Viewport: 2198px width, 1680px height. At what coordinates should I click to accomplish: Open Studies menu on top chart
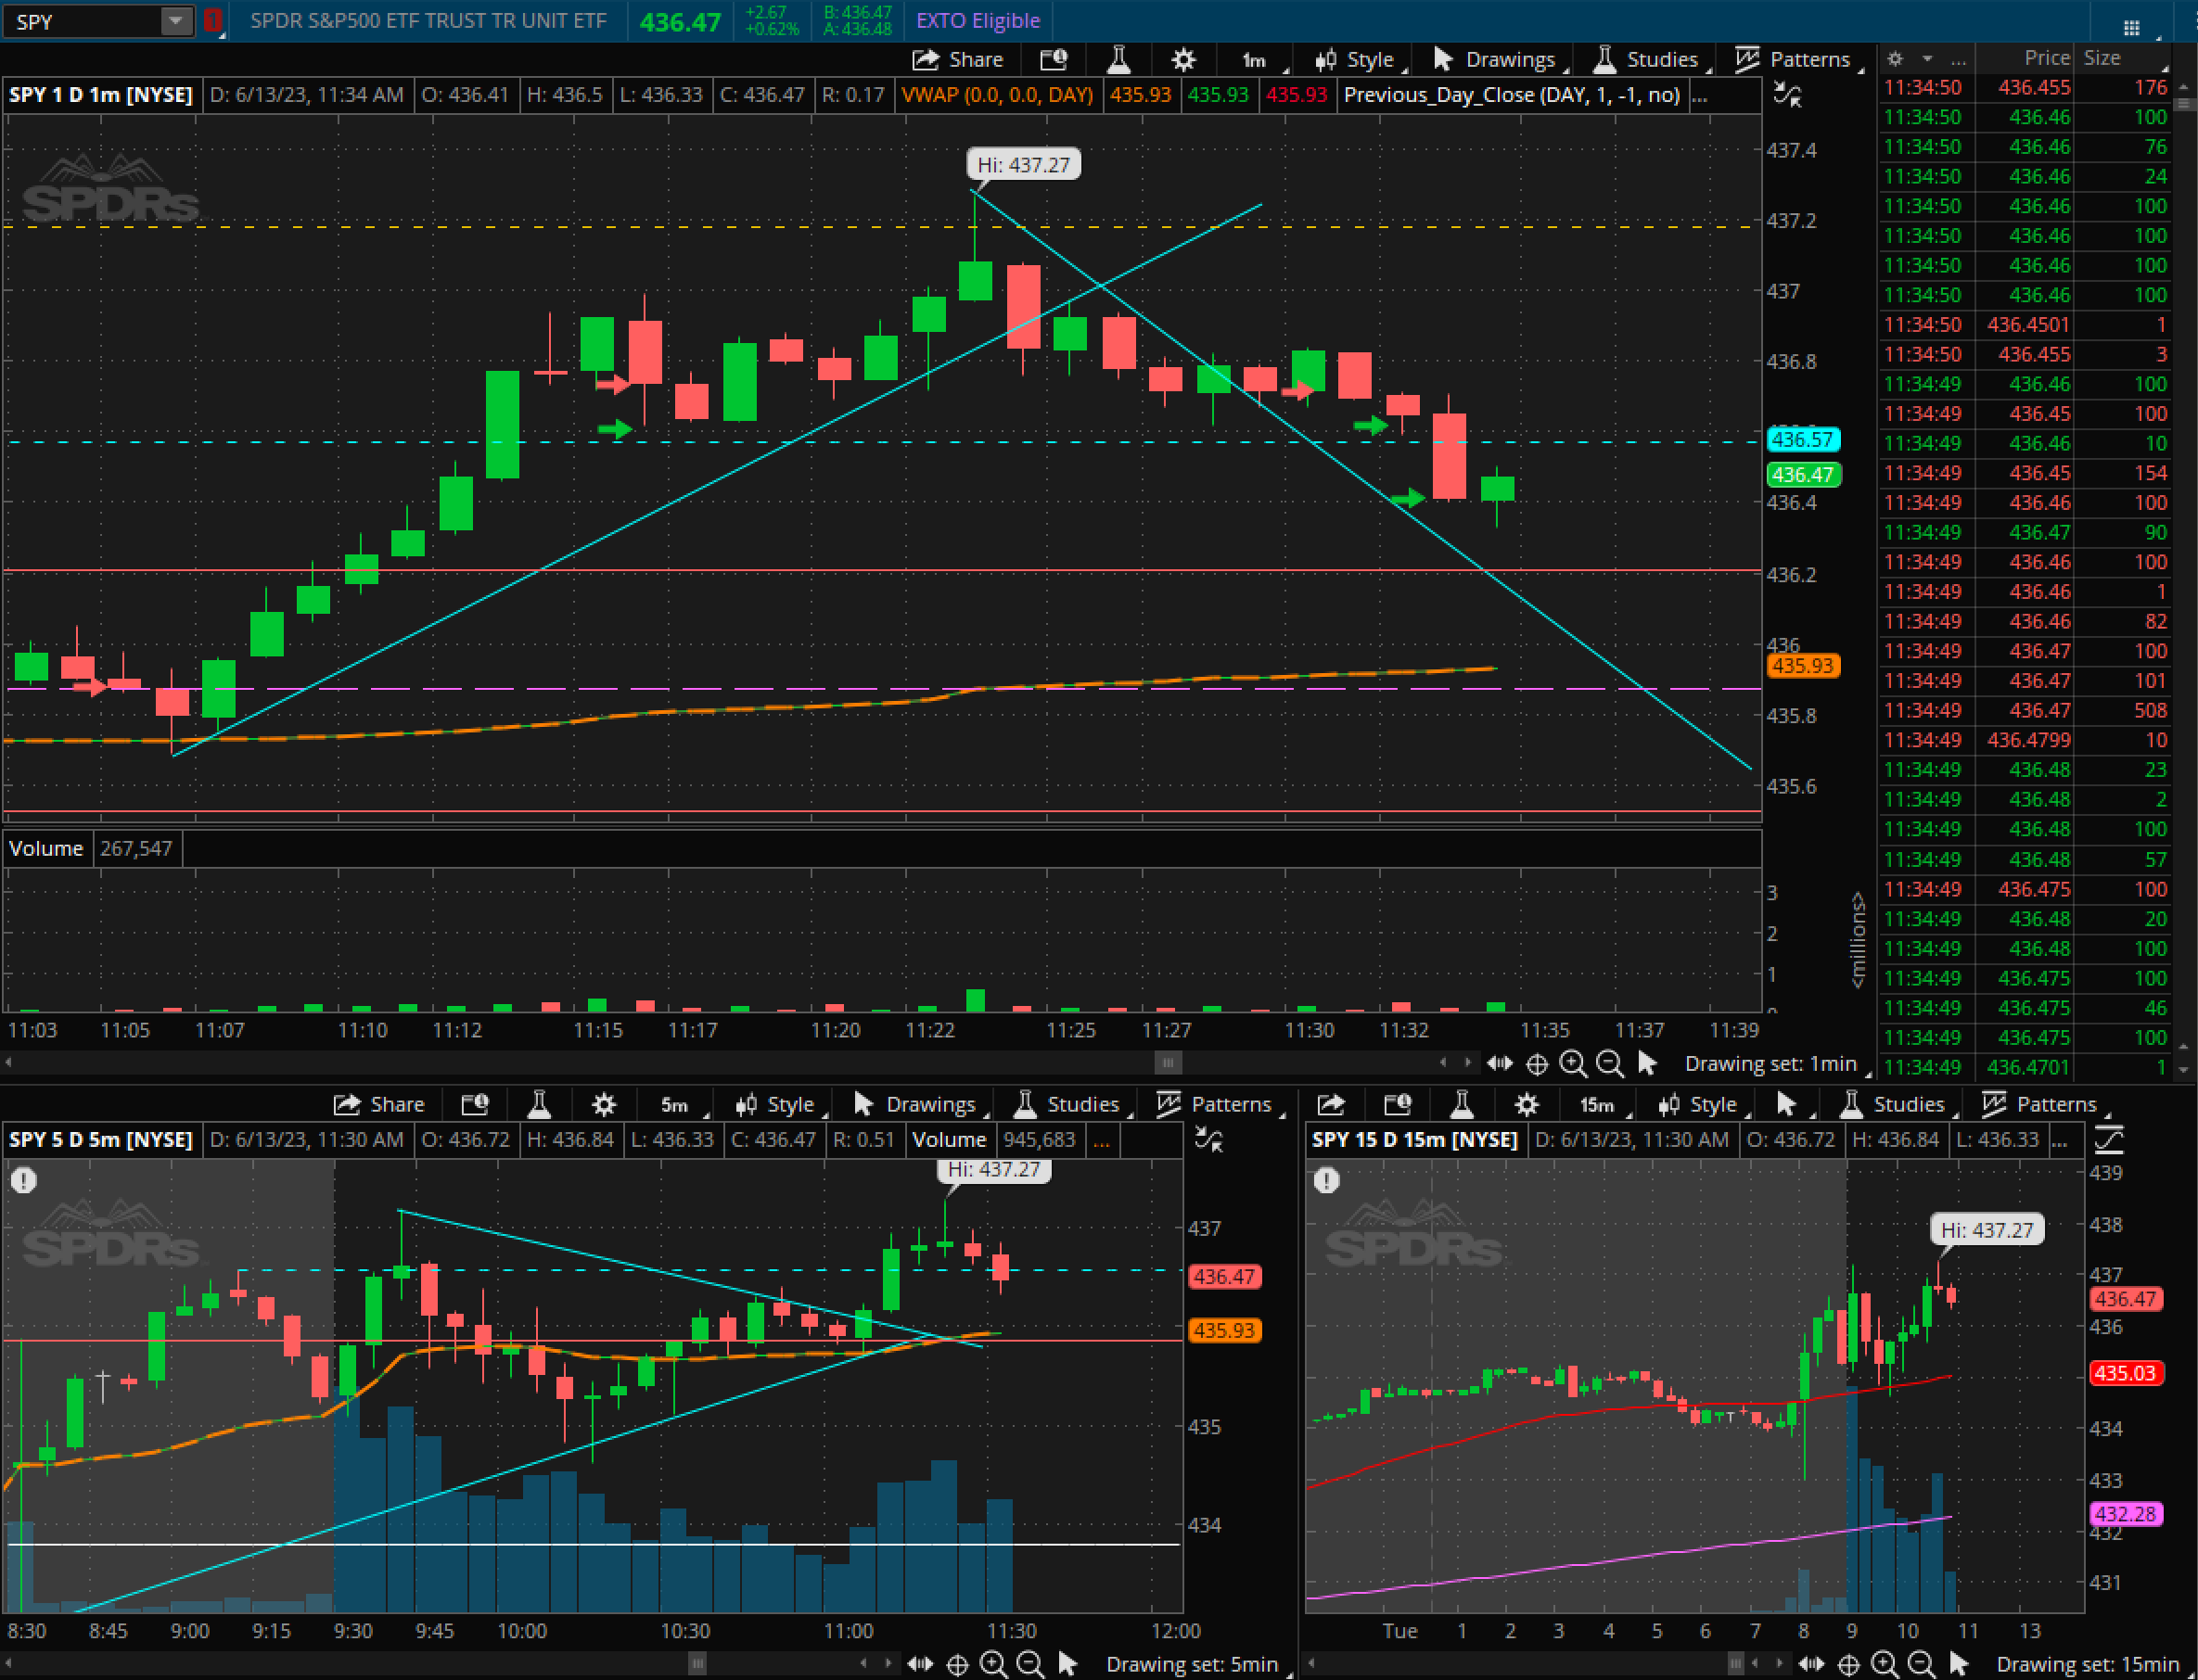click(x=1650, y=60)
